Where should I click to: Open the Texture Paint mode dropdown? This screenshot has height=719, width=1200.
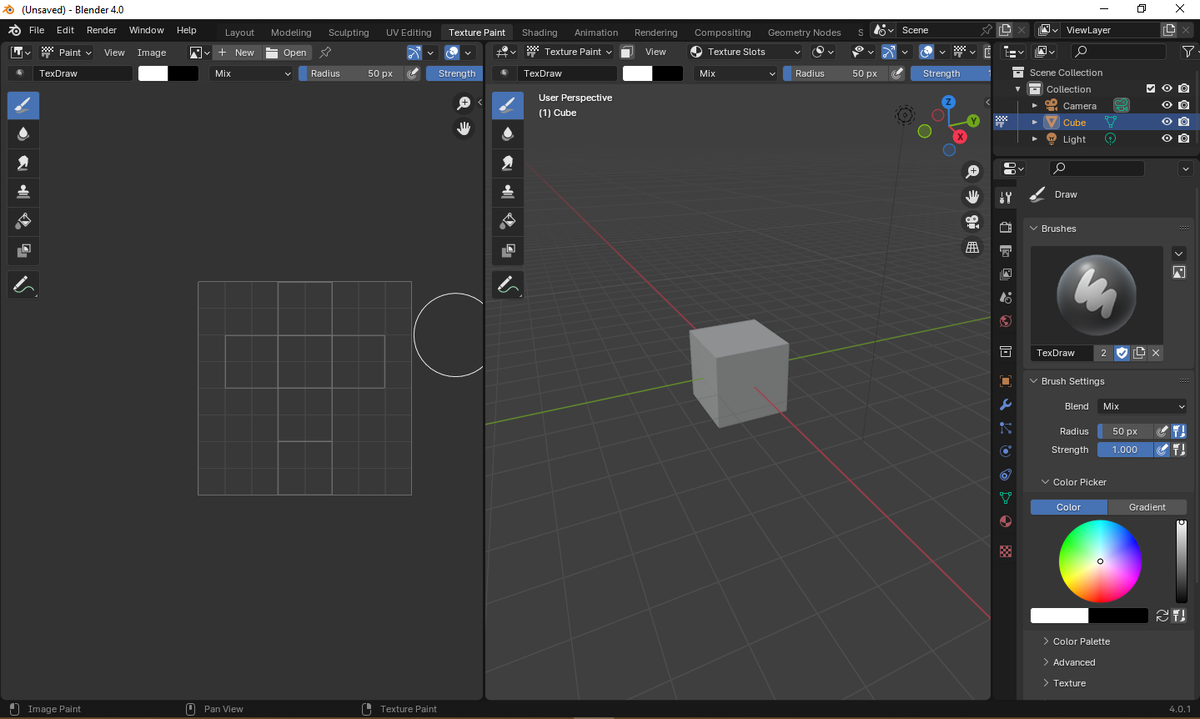[x=569, y=52]
